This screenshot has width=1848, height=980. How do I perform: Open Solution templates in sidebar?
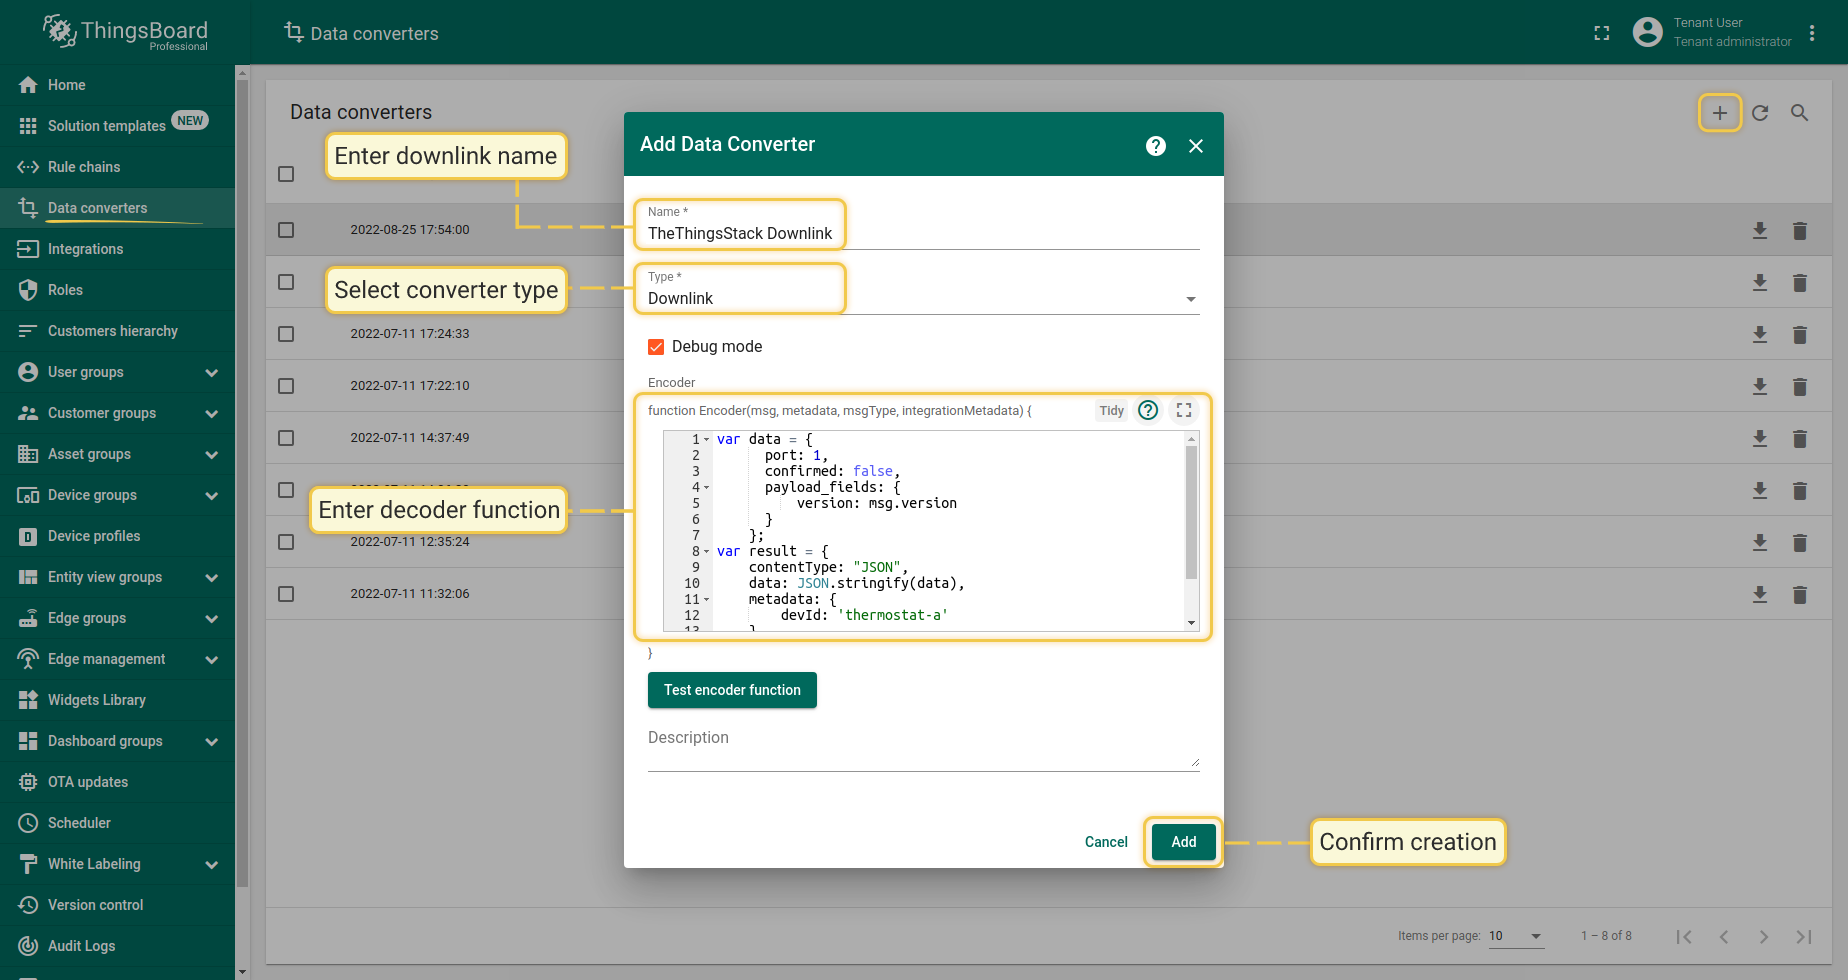117,126
